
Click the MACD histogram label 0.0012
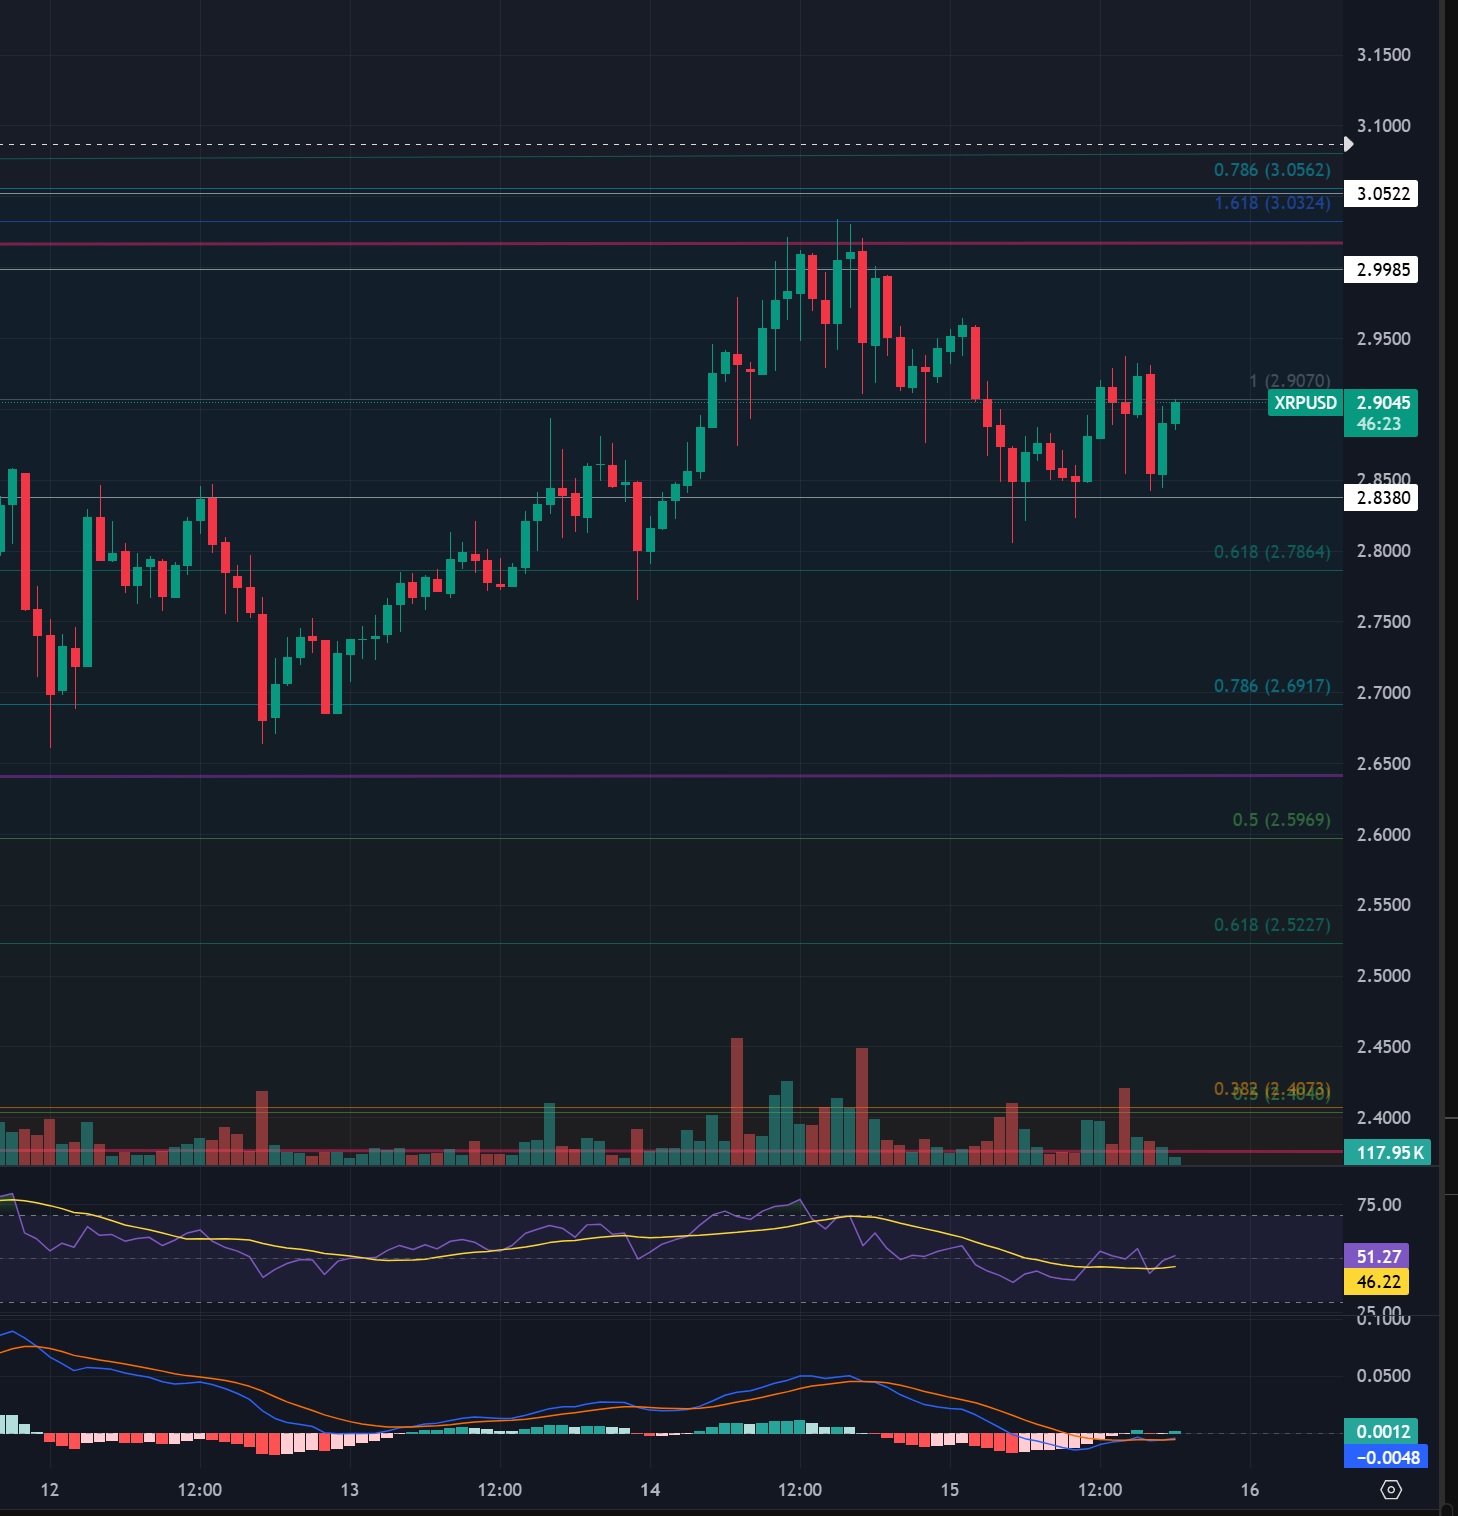coord(1382,1432)
